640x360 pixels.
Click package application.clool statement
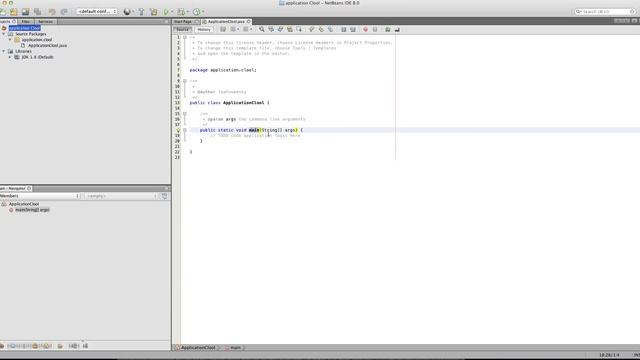coord(223,70)
